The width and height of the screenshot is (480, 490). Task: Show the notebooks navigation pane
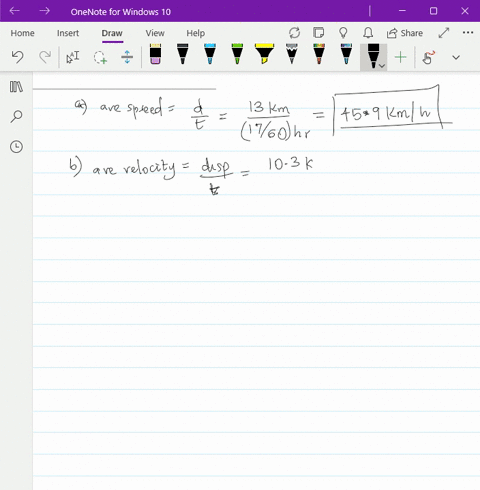16,87
